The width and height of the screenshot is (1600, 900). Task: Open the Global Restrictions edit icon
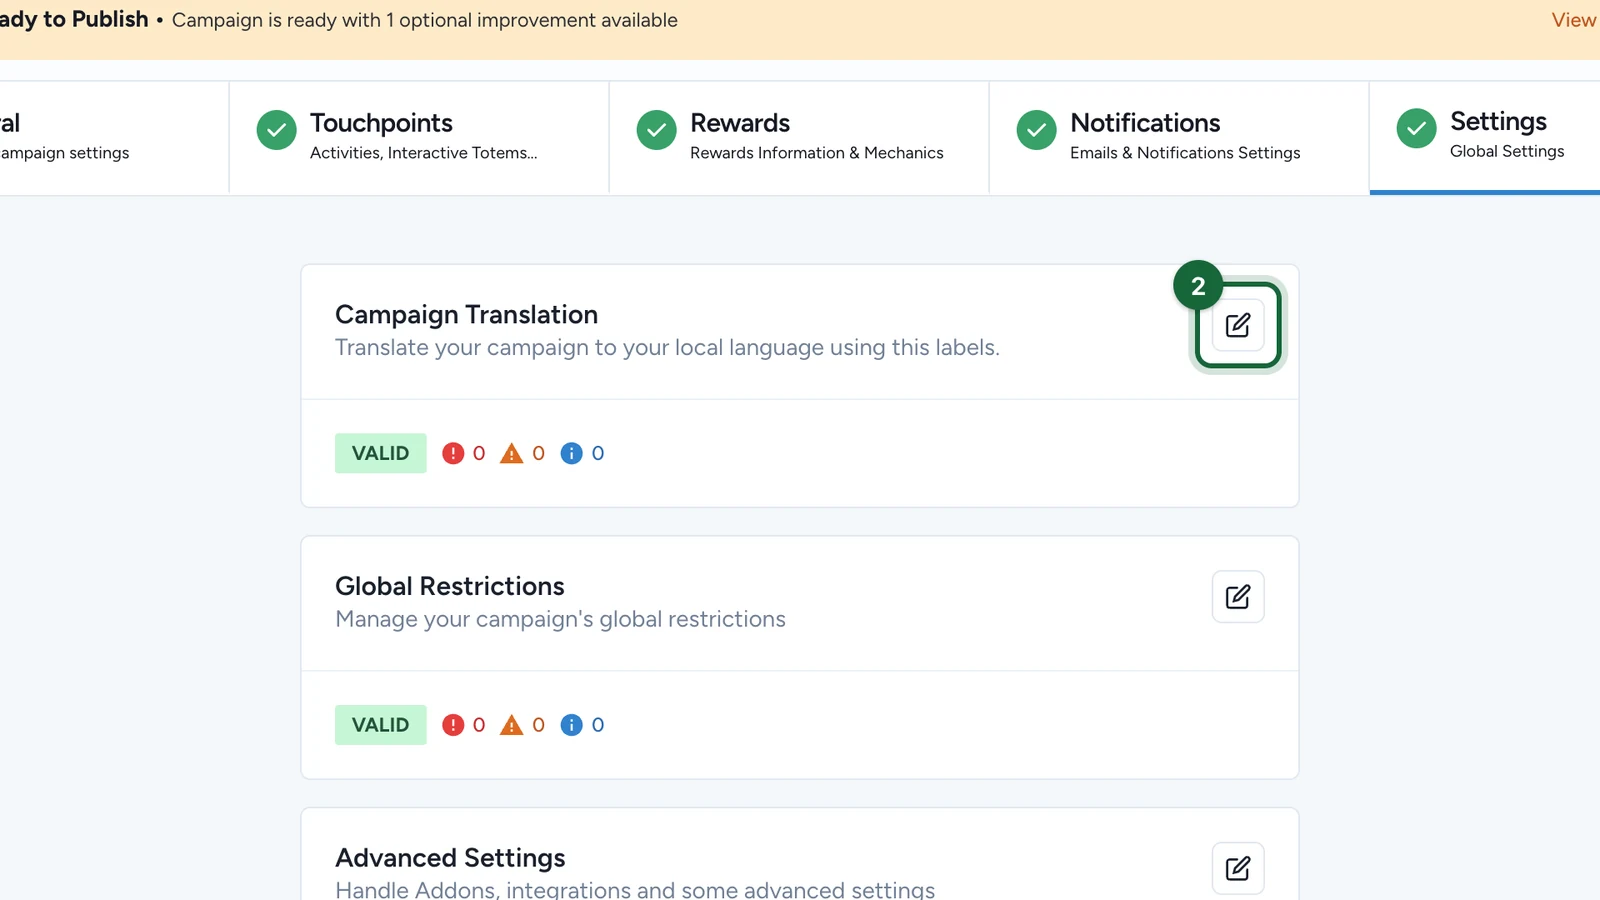click(x=1238, y=597)
